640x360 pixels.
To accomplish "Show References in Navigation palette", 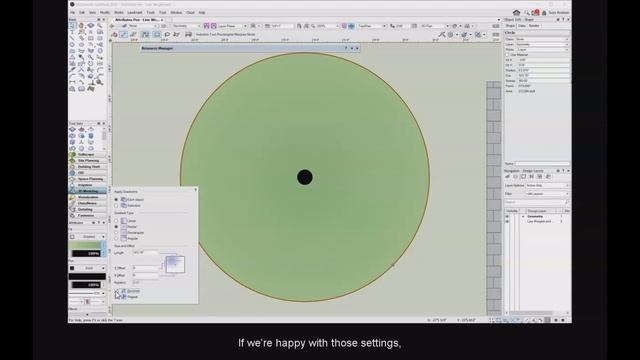I will click(548, 177).
